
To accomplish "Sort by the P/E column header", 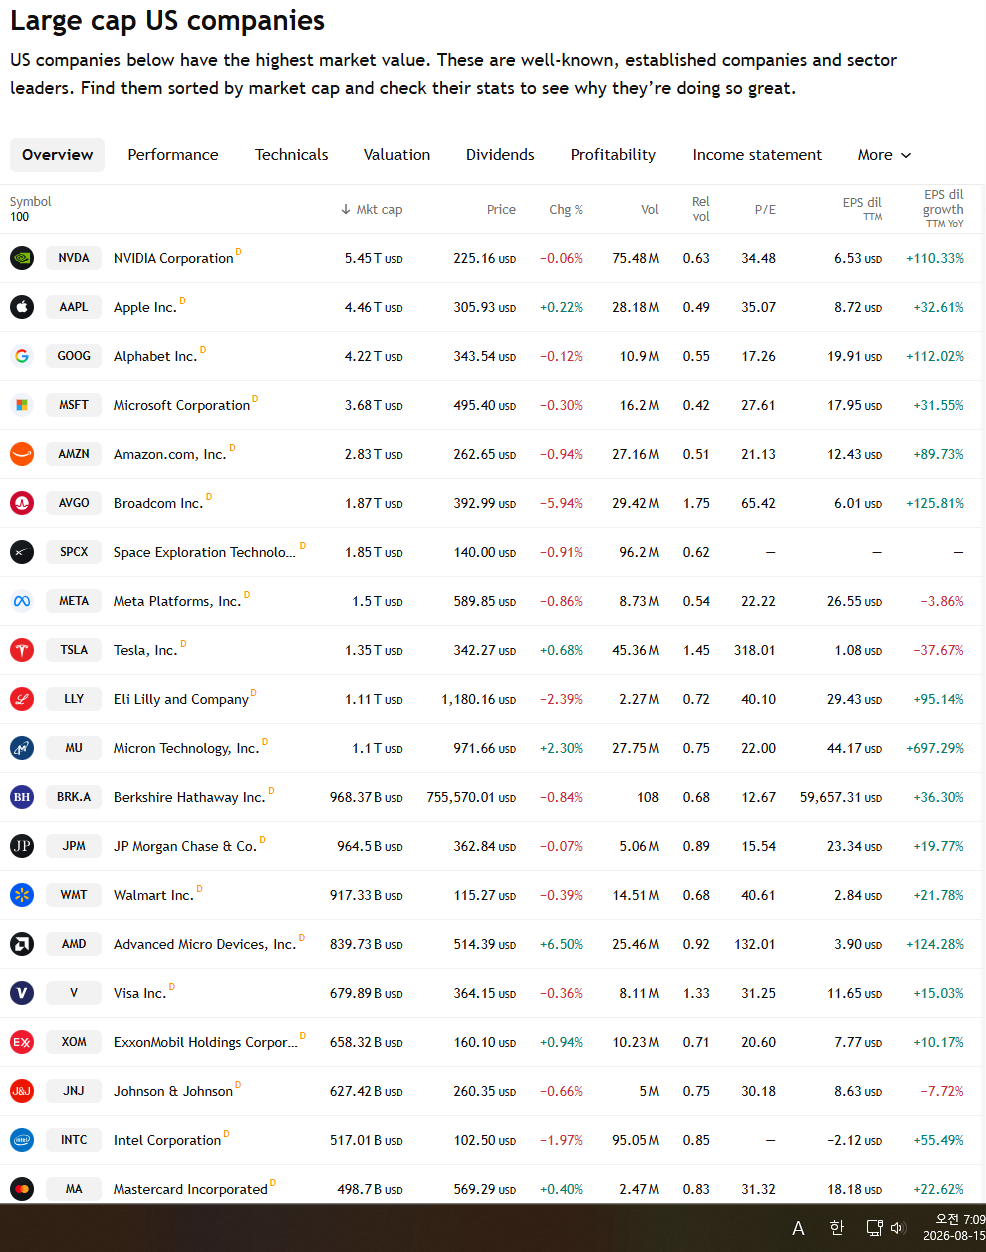I will (765, 210).
